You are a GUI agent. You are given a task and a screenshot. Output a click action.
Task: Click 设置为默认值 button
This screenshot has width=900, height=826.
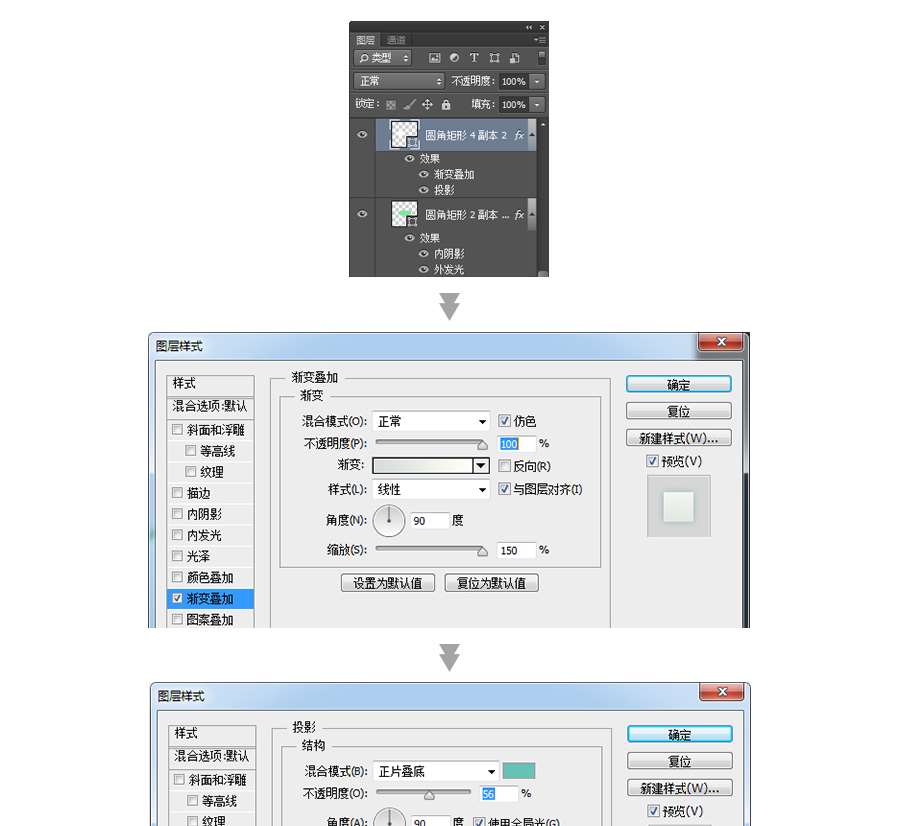(x=387, y=583)
